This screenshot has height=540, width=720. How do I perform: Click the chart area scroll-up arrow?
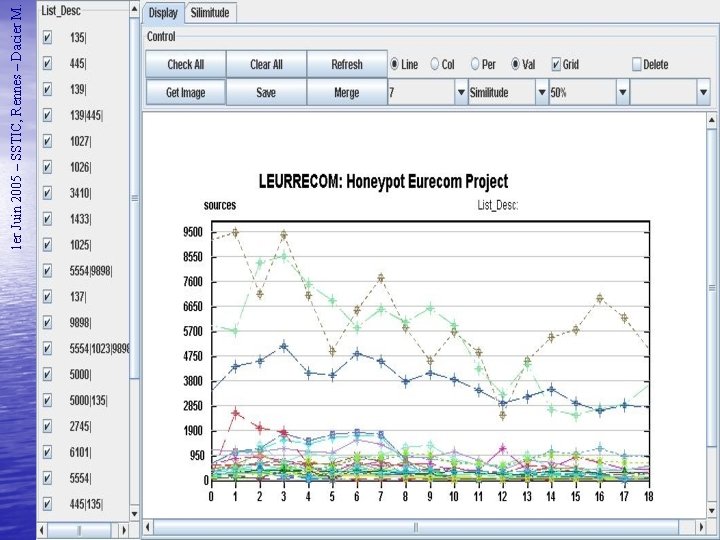(711, 120)
